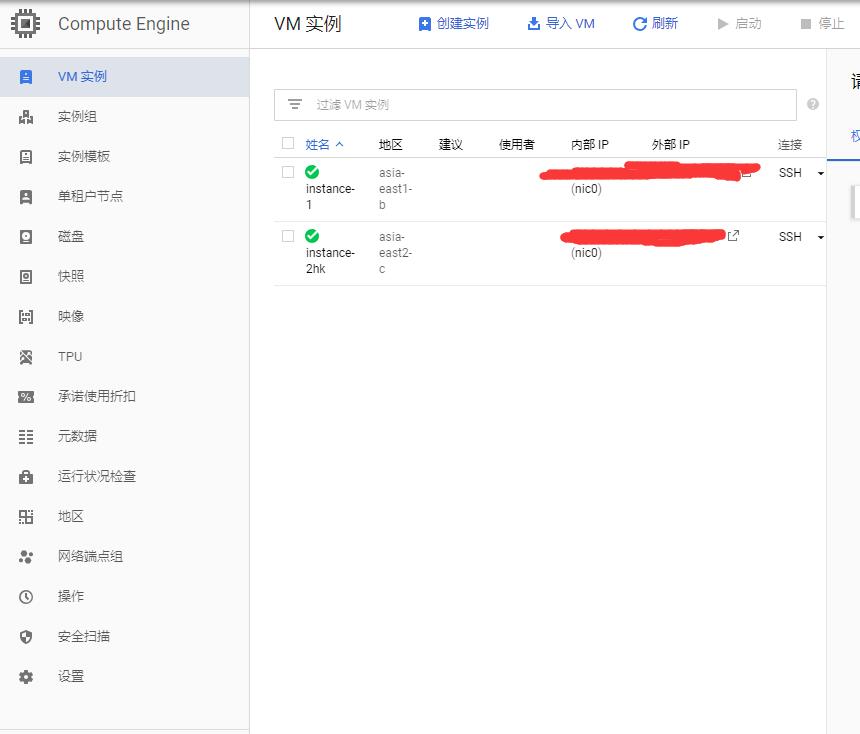Connect via SSH to instance-2hk
860x734 pixels.
(790, 237)
